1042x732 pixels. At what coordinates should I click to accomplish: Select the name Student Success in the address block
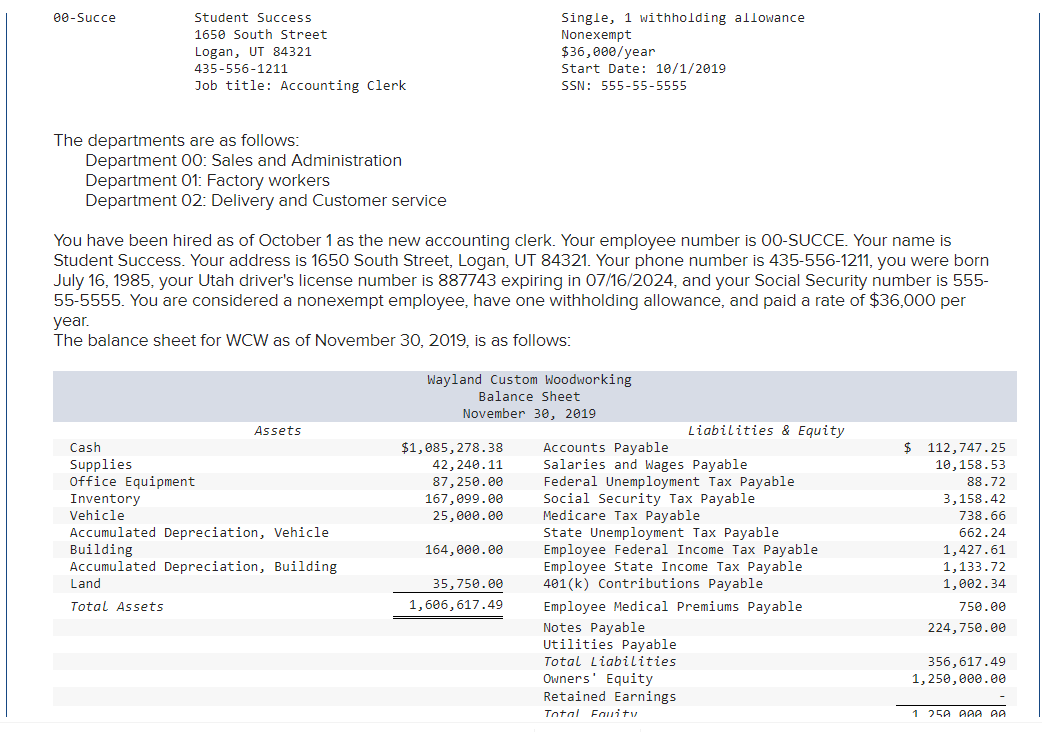point(253,18)
